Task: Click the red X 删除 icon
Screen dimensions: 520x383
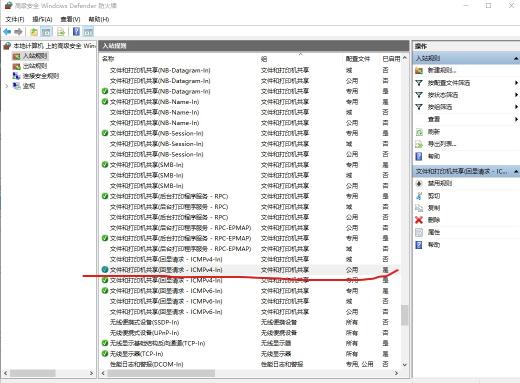Action: click(419, 220)
